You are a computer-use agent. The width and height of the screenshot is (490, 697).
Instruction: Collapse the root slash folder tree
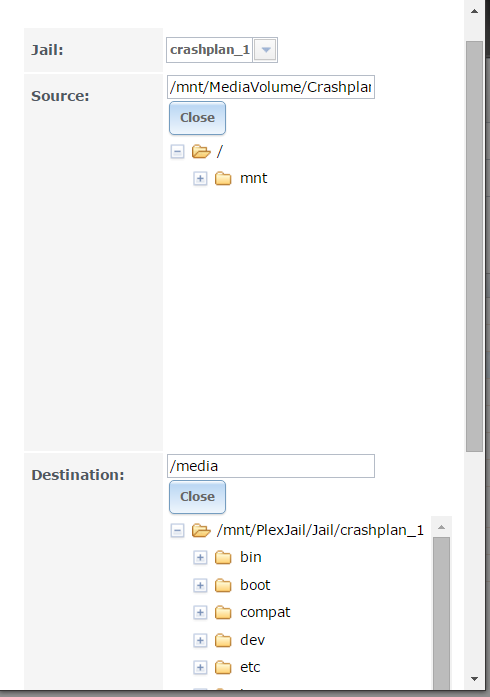[177, 152]
